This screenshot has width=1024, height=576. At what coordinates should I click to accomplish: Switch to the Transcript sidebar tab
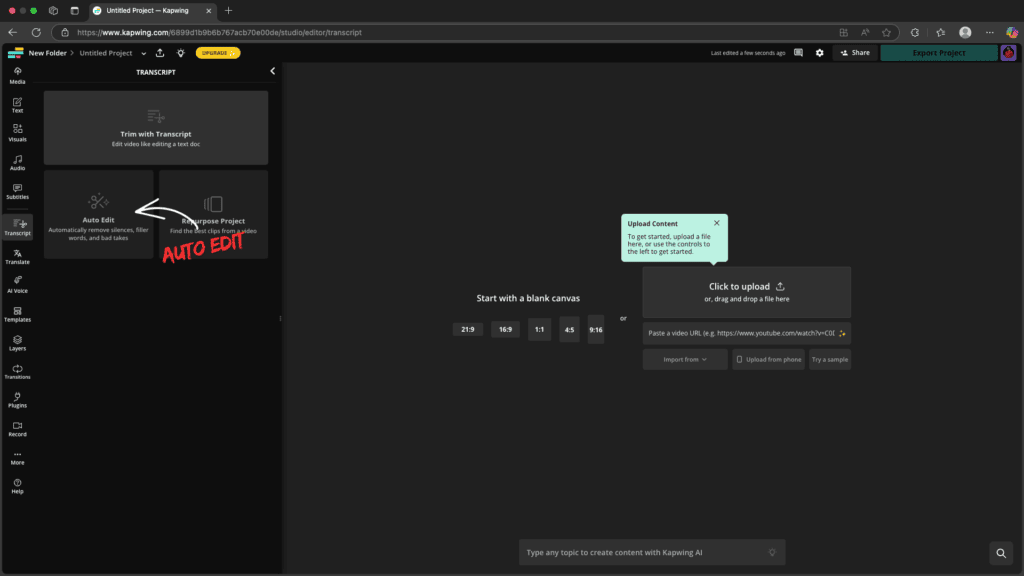coord(17,227)
